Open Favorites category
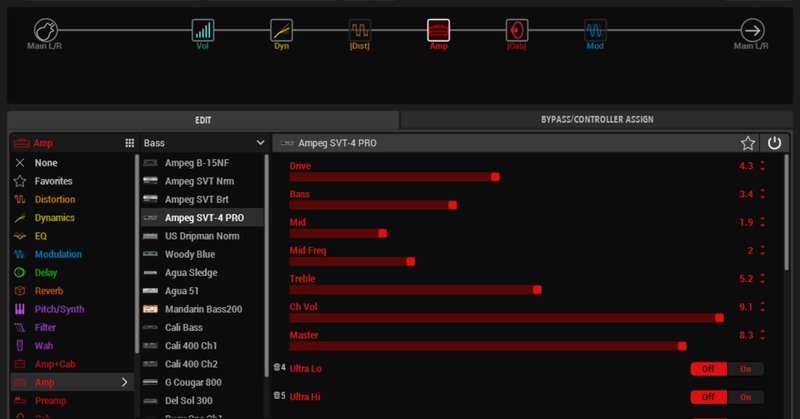The height and width of the screenshot is (419, 800). click(x=71, y=181)
